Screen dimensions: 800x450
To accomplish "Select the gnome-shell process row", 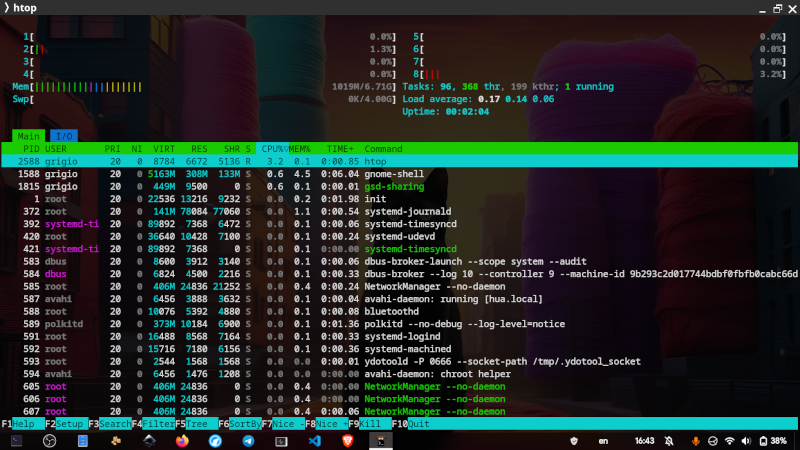I will pyautogui.click(x=400, y=173).
